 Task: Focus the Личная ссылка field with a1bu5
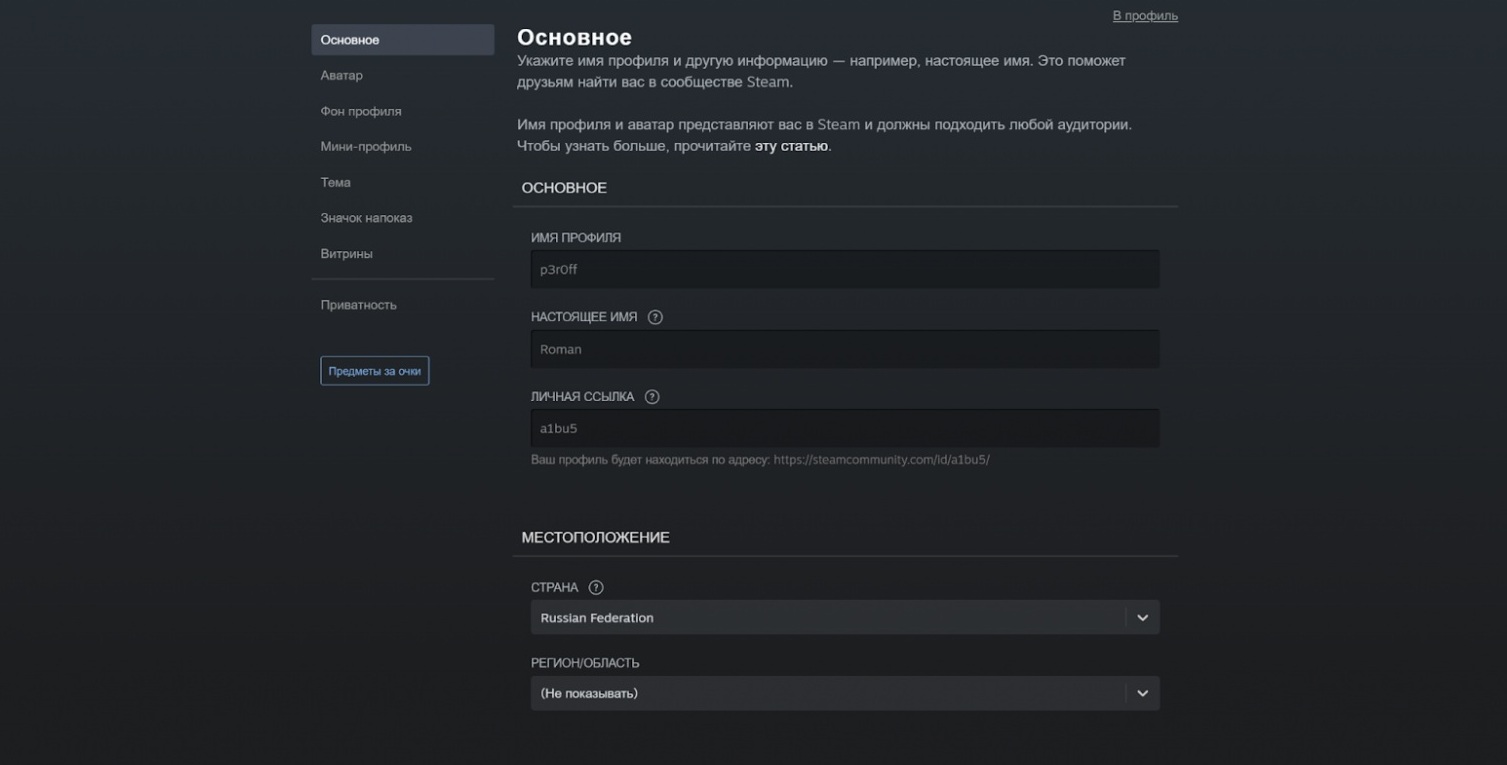[x=845, y=428]
